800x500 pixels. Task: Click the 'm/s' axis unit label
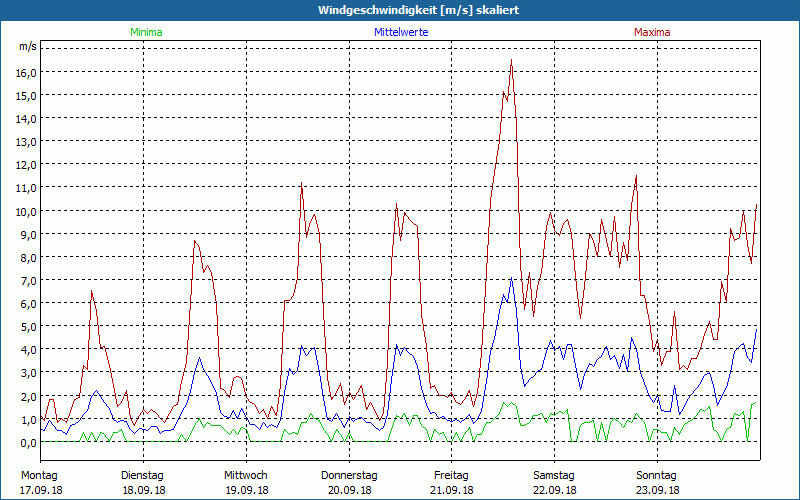coord(28,46)
